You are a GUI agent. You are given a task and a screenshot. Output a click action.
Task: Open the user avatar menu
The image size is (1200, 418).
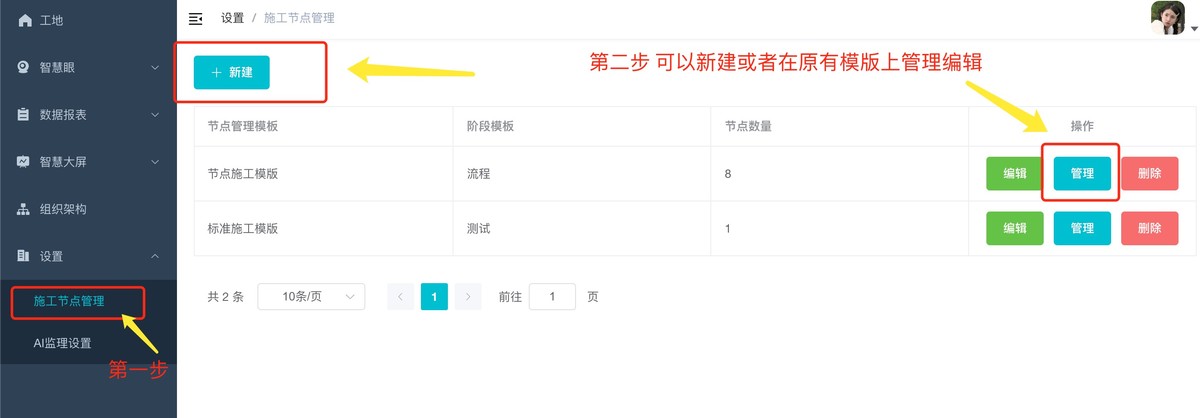click(1168, 18)
